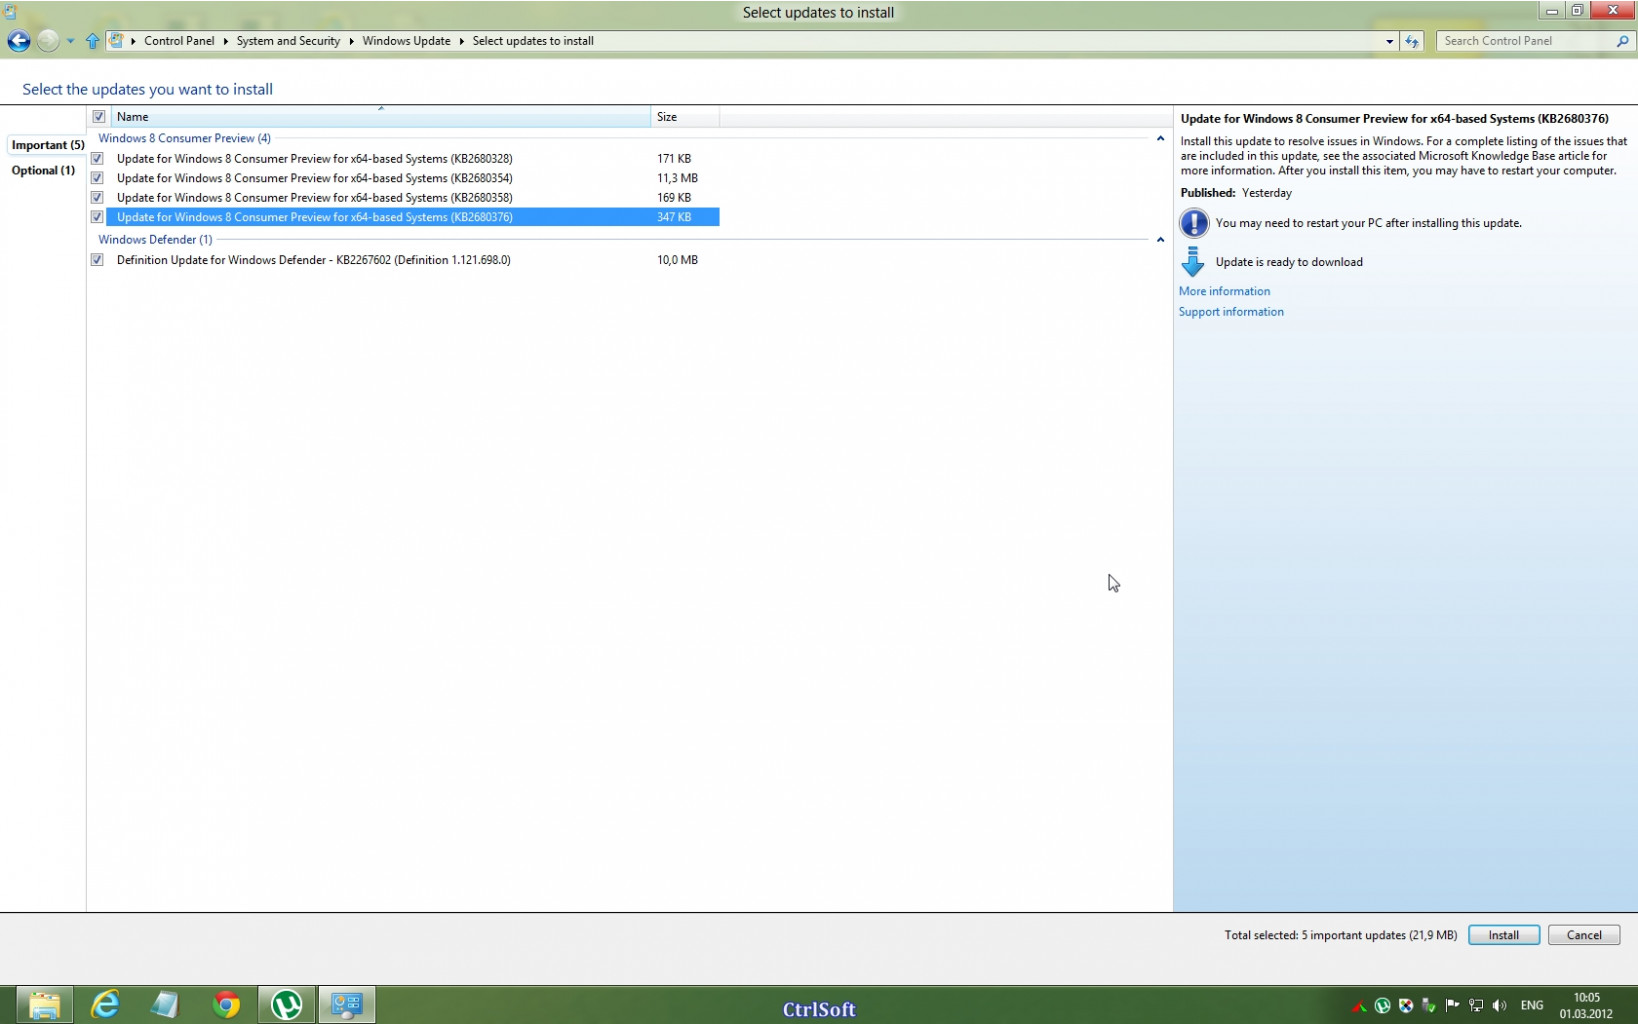Uncheck update KB2680376
Image resolution: width=1638 pixels, height=1024 pixels.
[97, 217]
